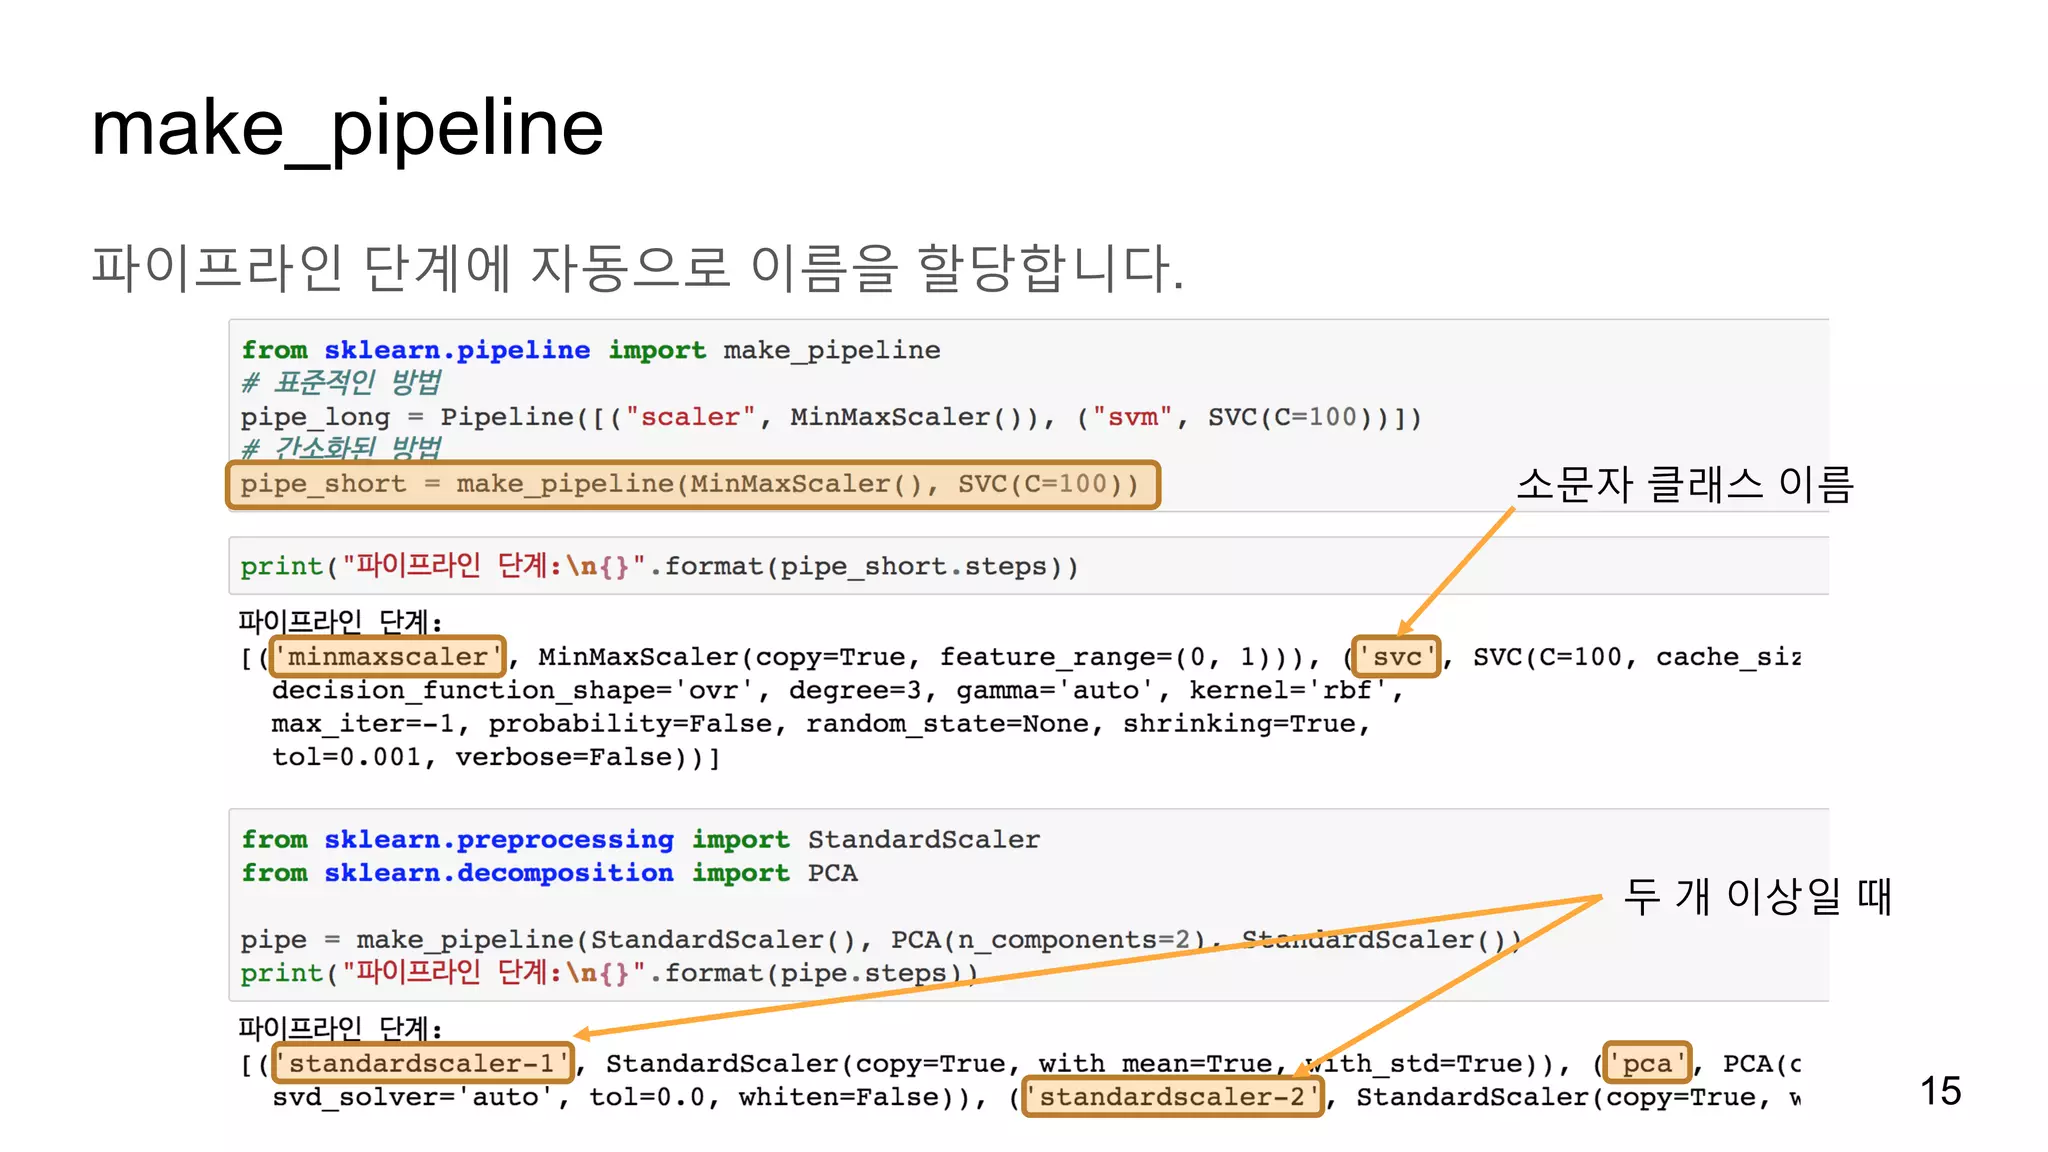This screenshot has width=2048, height=1152.
Task: Click the sklearn.pipeline import statement
Action: [590, 350]
